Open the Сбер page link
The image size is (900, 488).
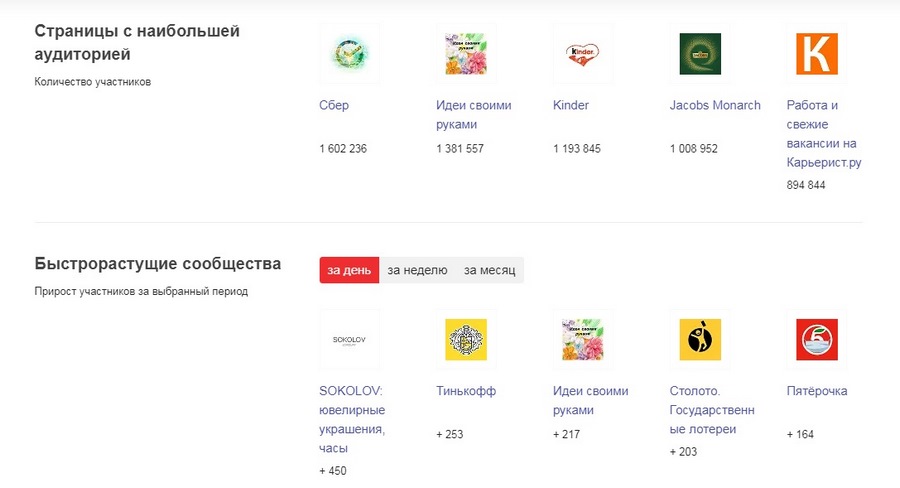334,105
